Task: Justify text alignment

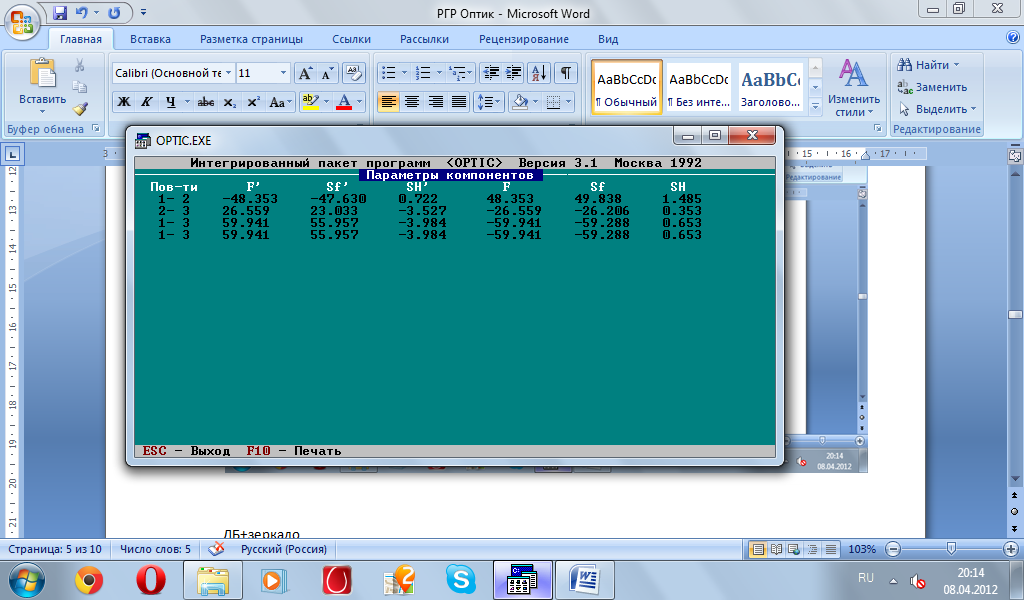Action: [459, 102]
